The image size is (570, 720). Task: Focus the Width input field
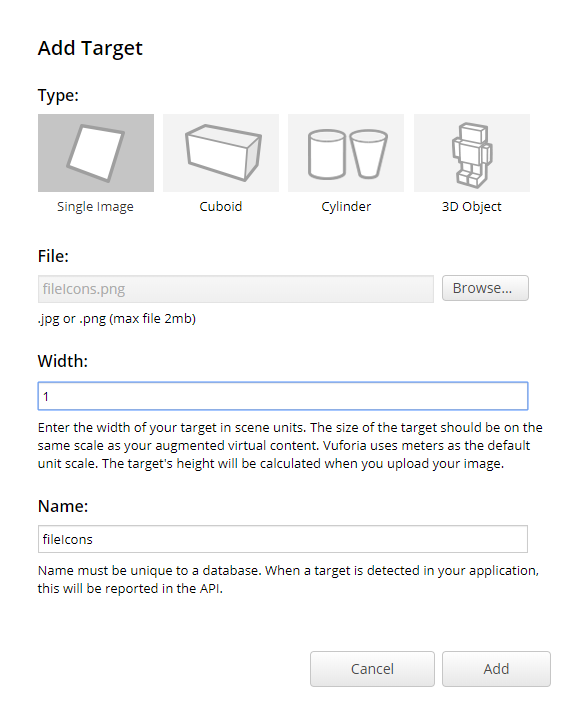283,396
